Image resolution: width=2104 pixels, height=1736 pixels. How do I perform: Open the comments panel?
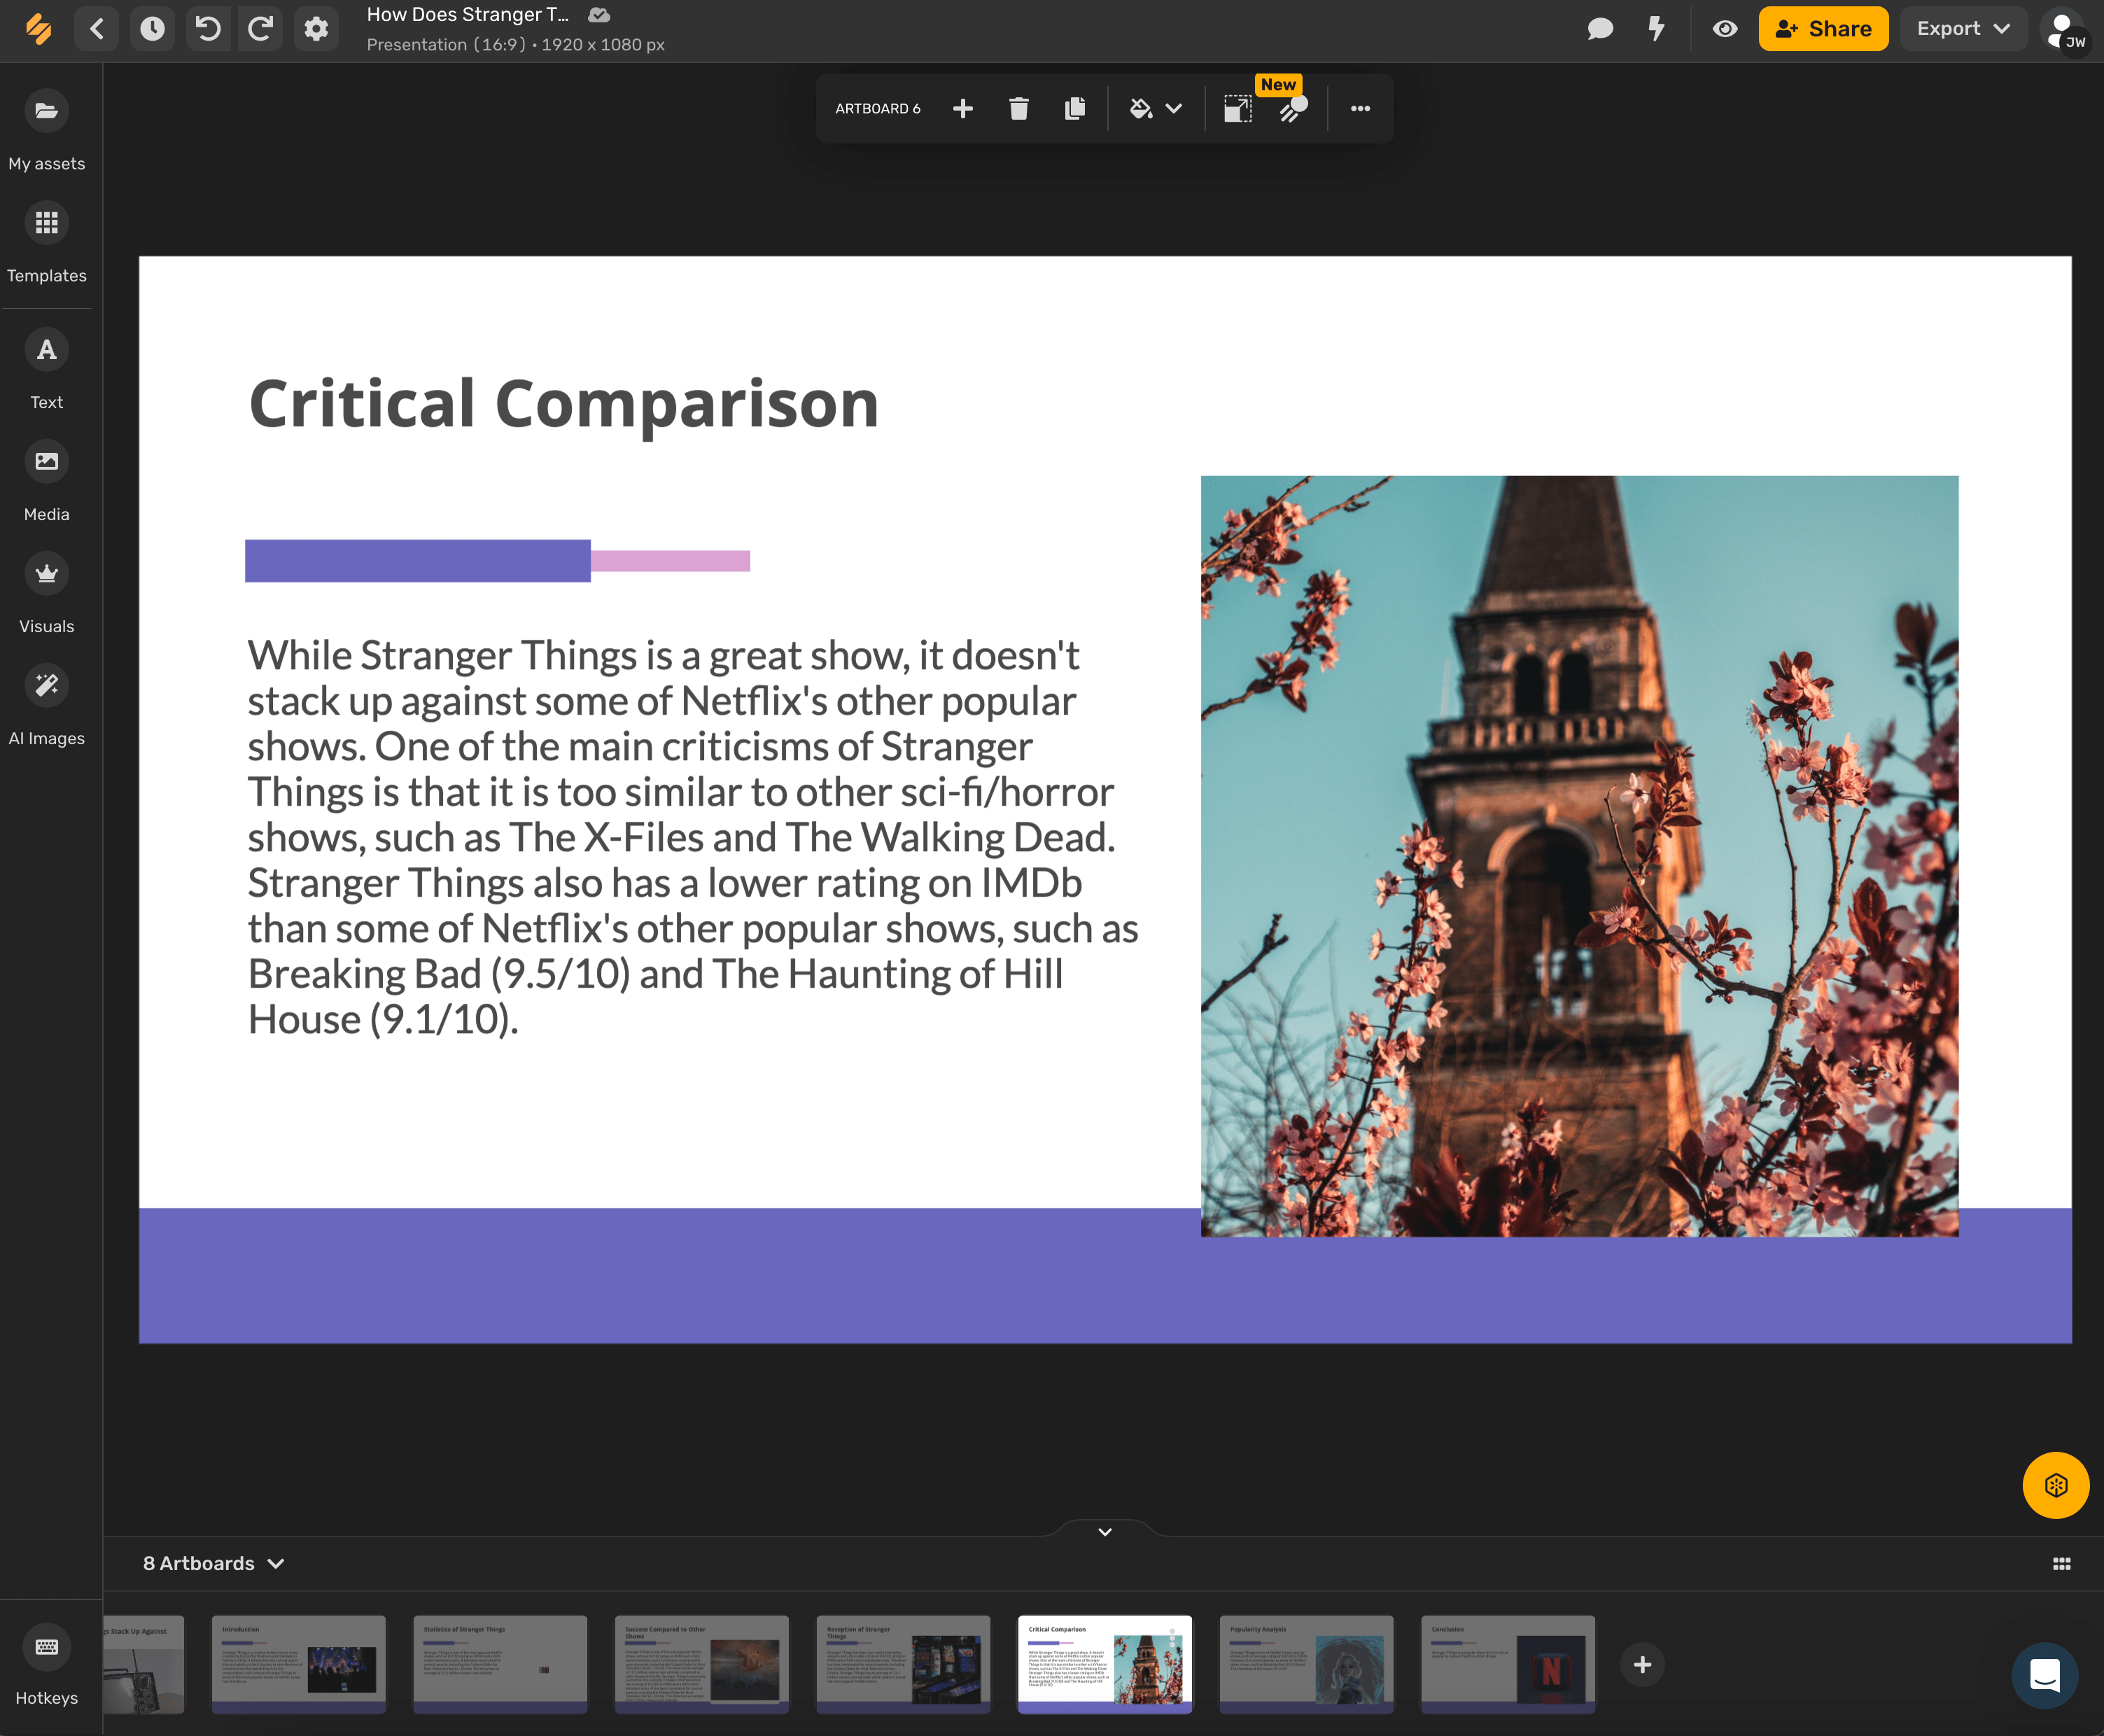click(x=1600, y=29)
